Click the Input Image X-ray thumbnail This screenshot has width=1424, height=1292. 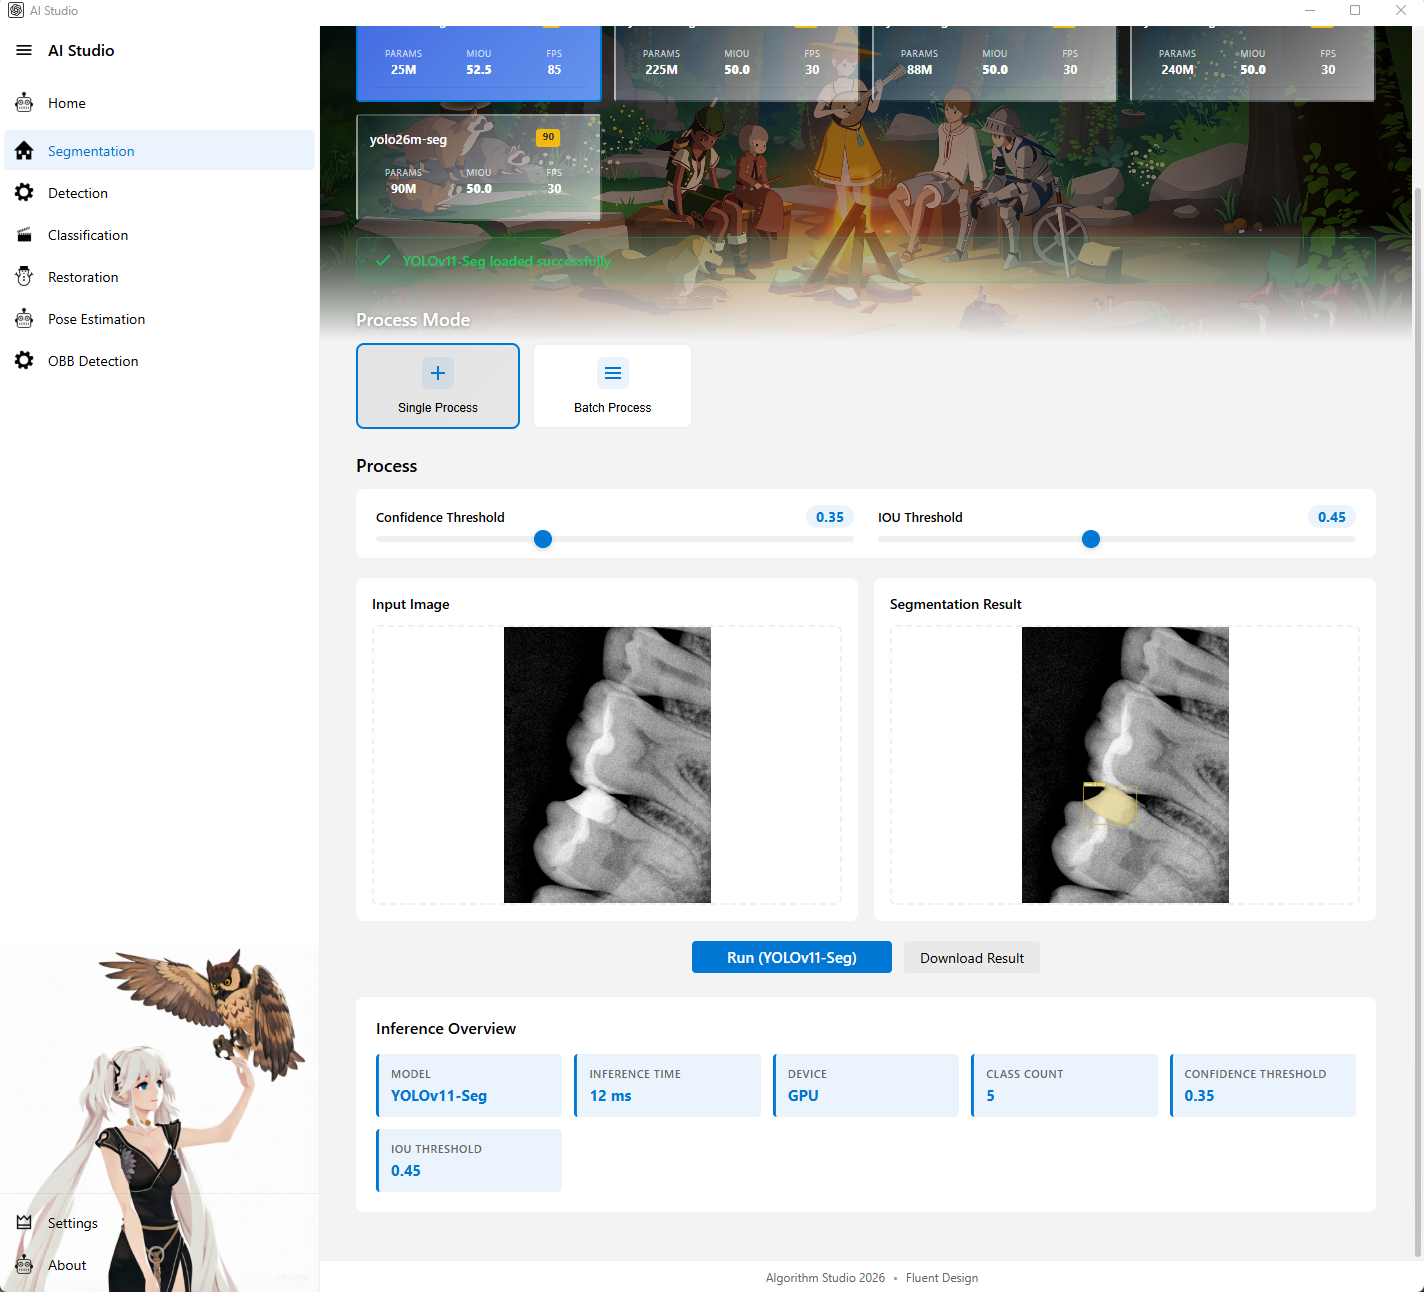point(607,765)
